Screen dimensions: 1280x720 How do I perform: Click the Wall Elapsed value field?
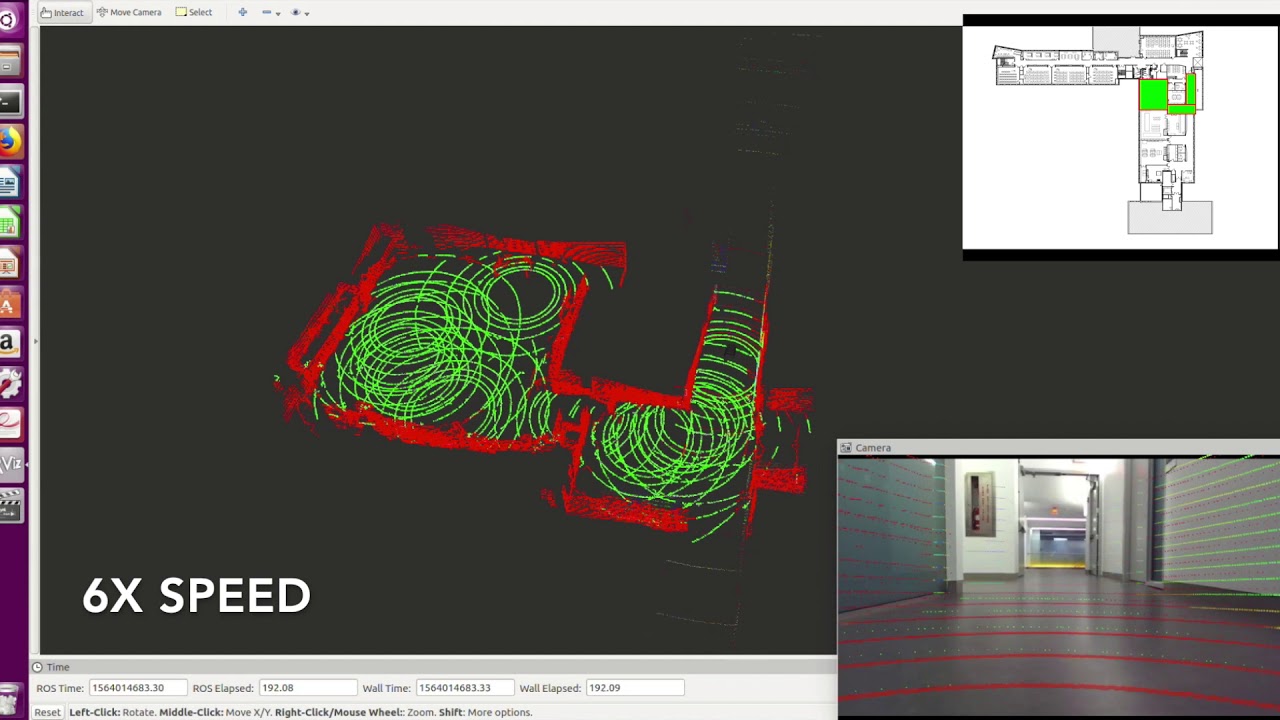click(x=635, y=688)
